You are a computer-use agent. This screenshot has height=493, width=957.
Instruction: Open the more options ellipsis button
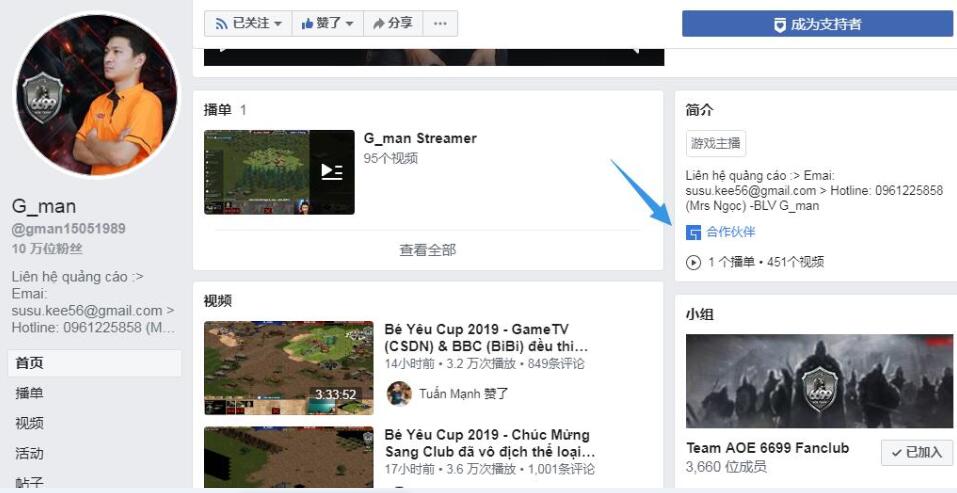441,23
